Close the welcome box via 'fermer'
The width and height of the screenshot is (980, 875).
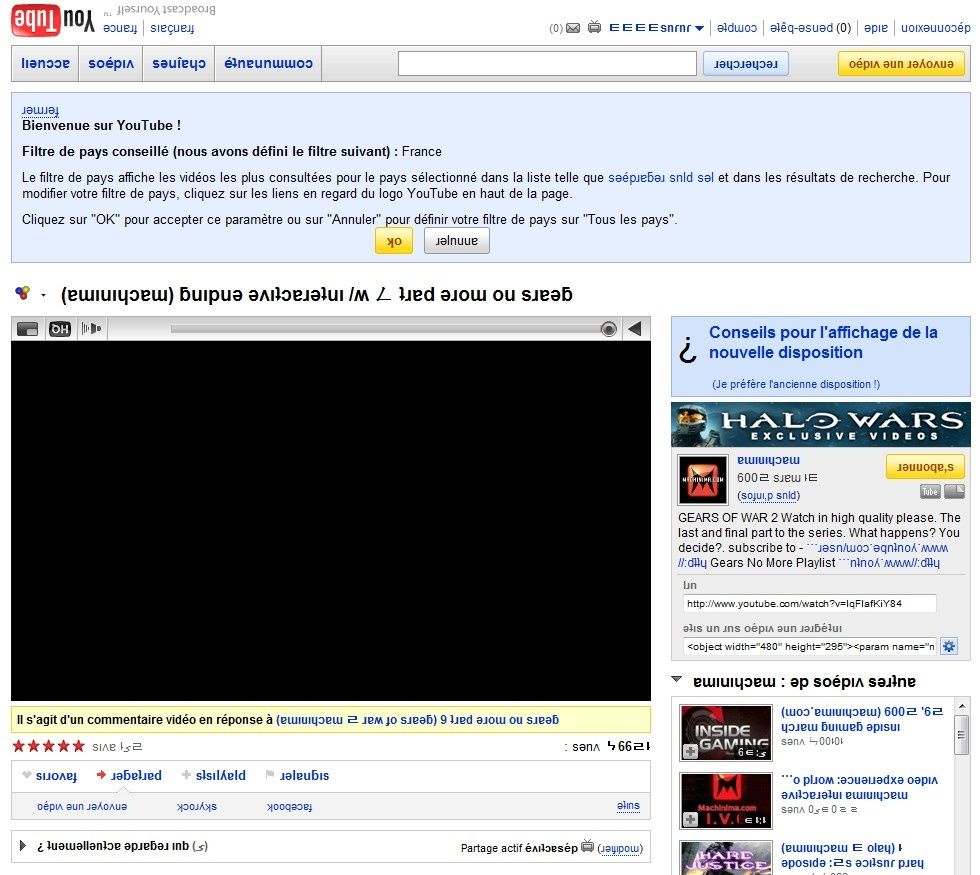40,110
